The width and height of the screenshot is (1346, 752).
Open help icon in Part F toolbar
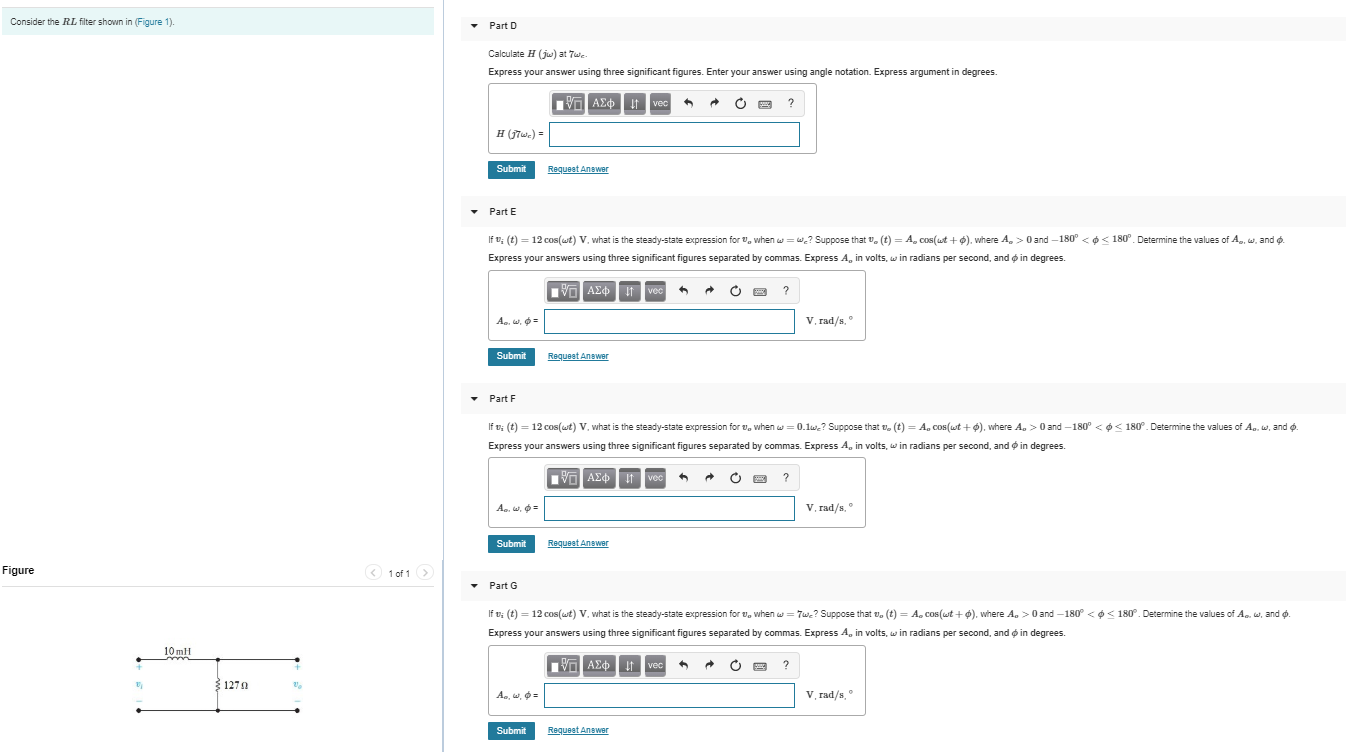click(x=786, y=478)
